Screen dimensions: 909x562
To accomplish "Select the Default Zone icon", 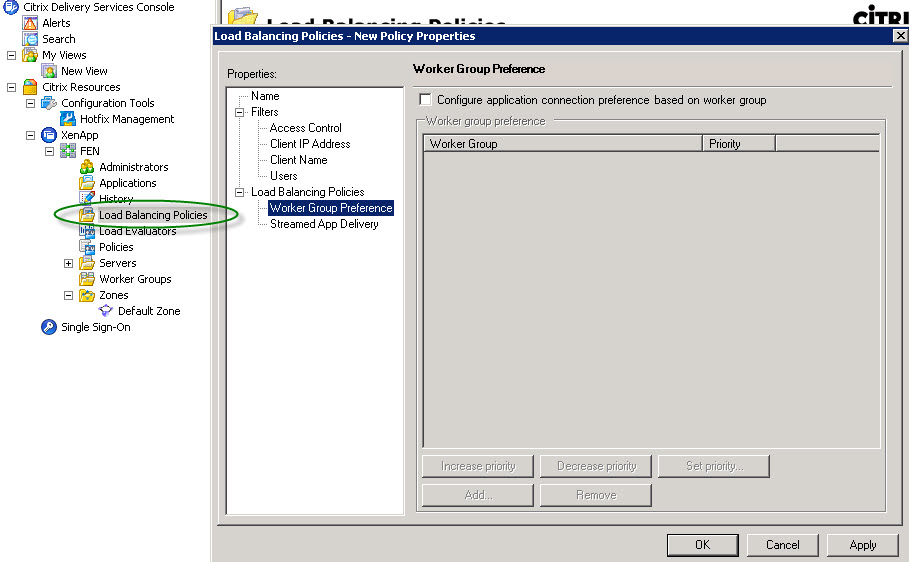I will [106, 311].
